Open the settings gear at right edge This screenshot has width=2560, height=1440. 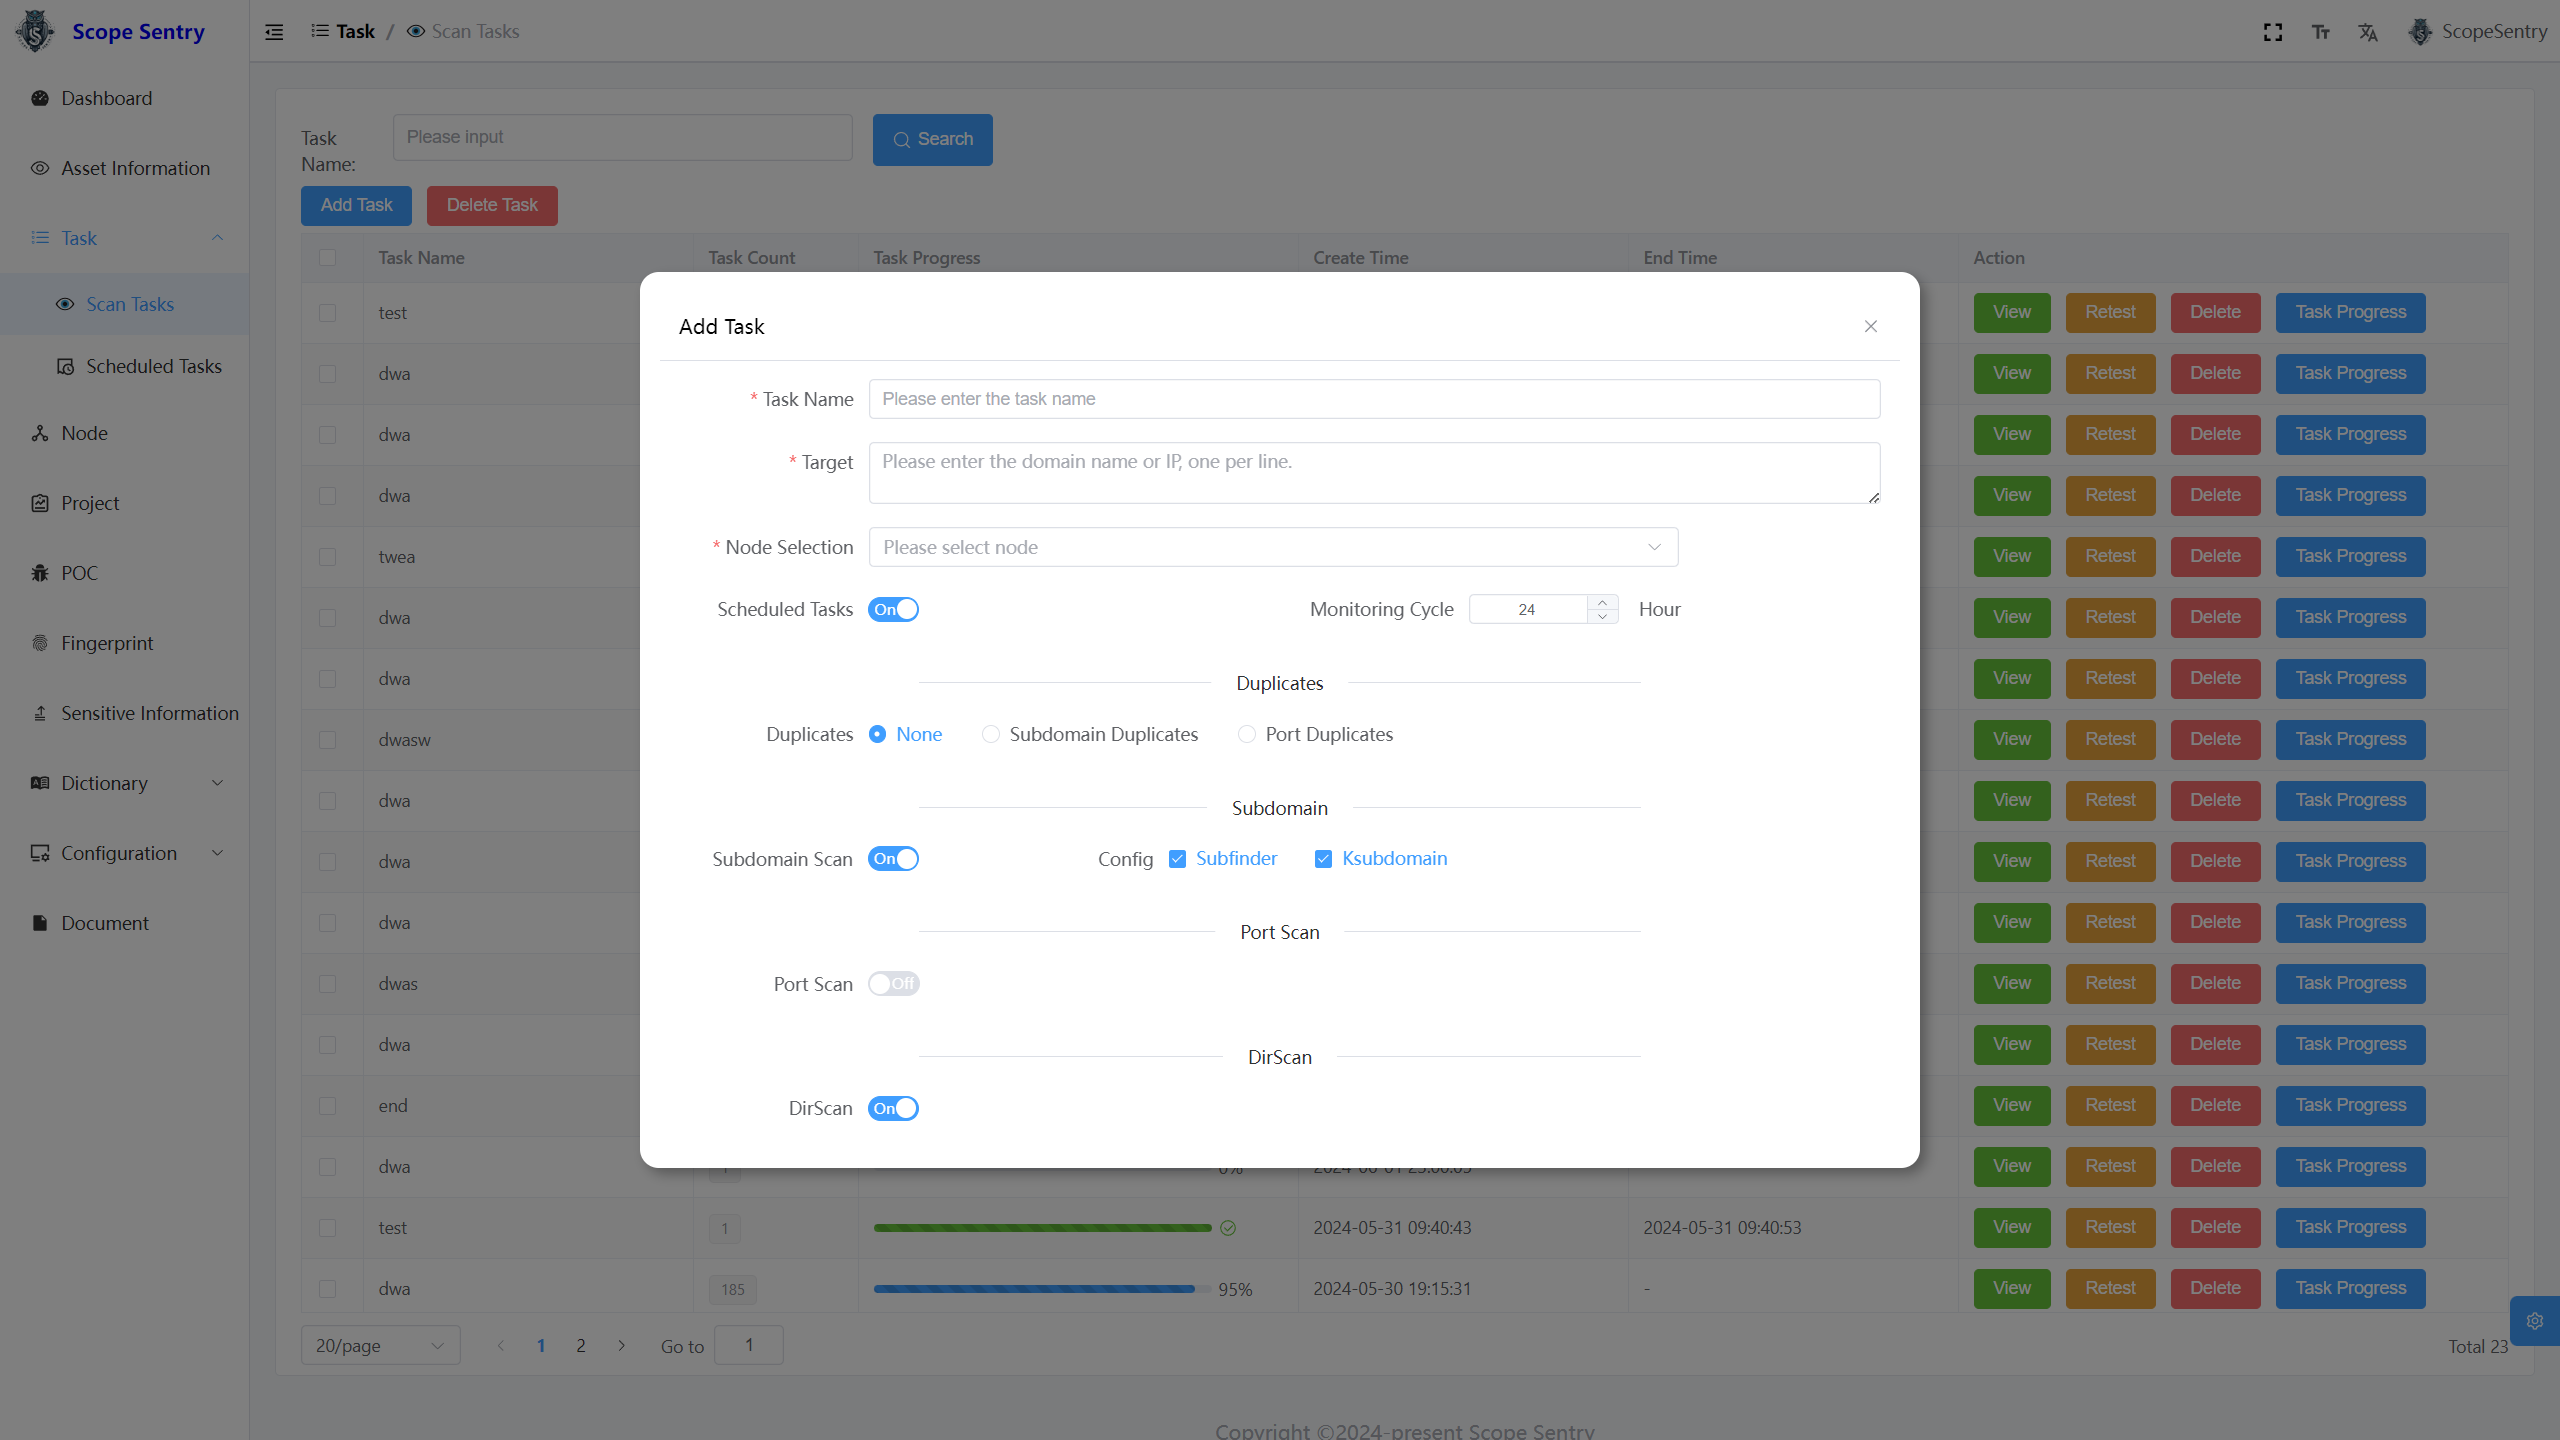[x=2534, y=1321]
